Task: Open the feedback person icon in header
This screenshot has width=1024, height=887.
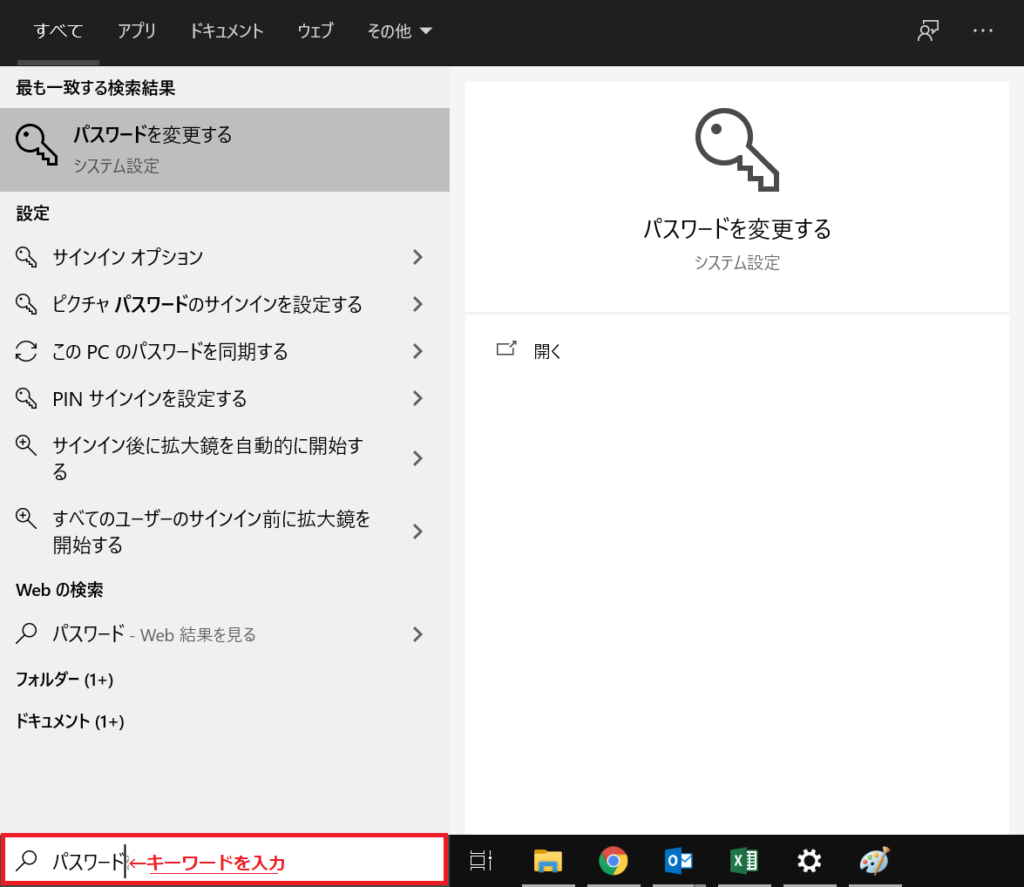Action: (928, 31)
